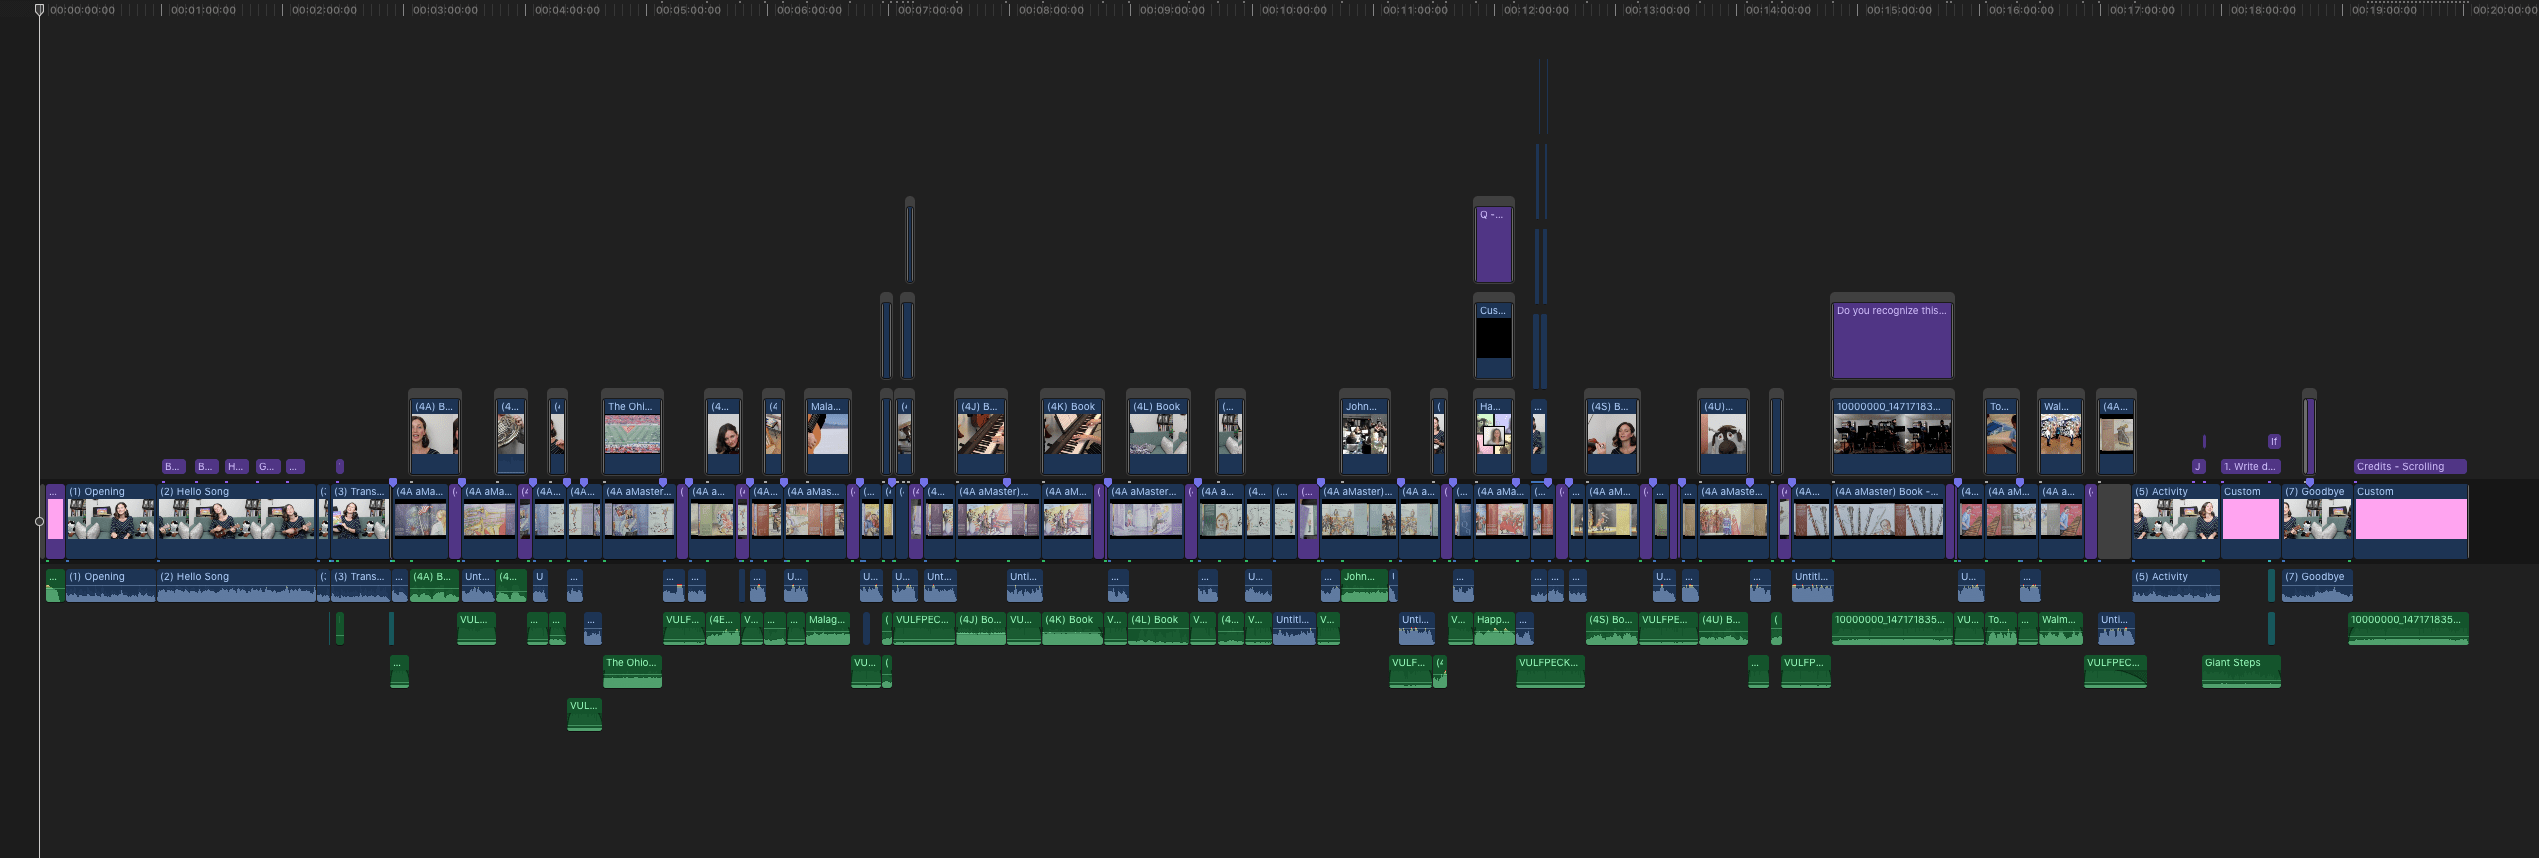Select the (2) Hello Song audio waveform clip
Viewport: 2539px width, 858px height.
(x=236, y=585)
